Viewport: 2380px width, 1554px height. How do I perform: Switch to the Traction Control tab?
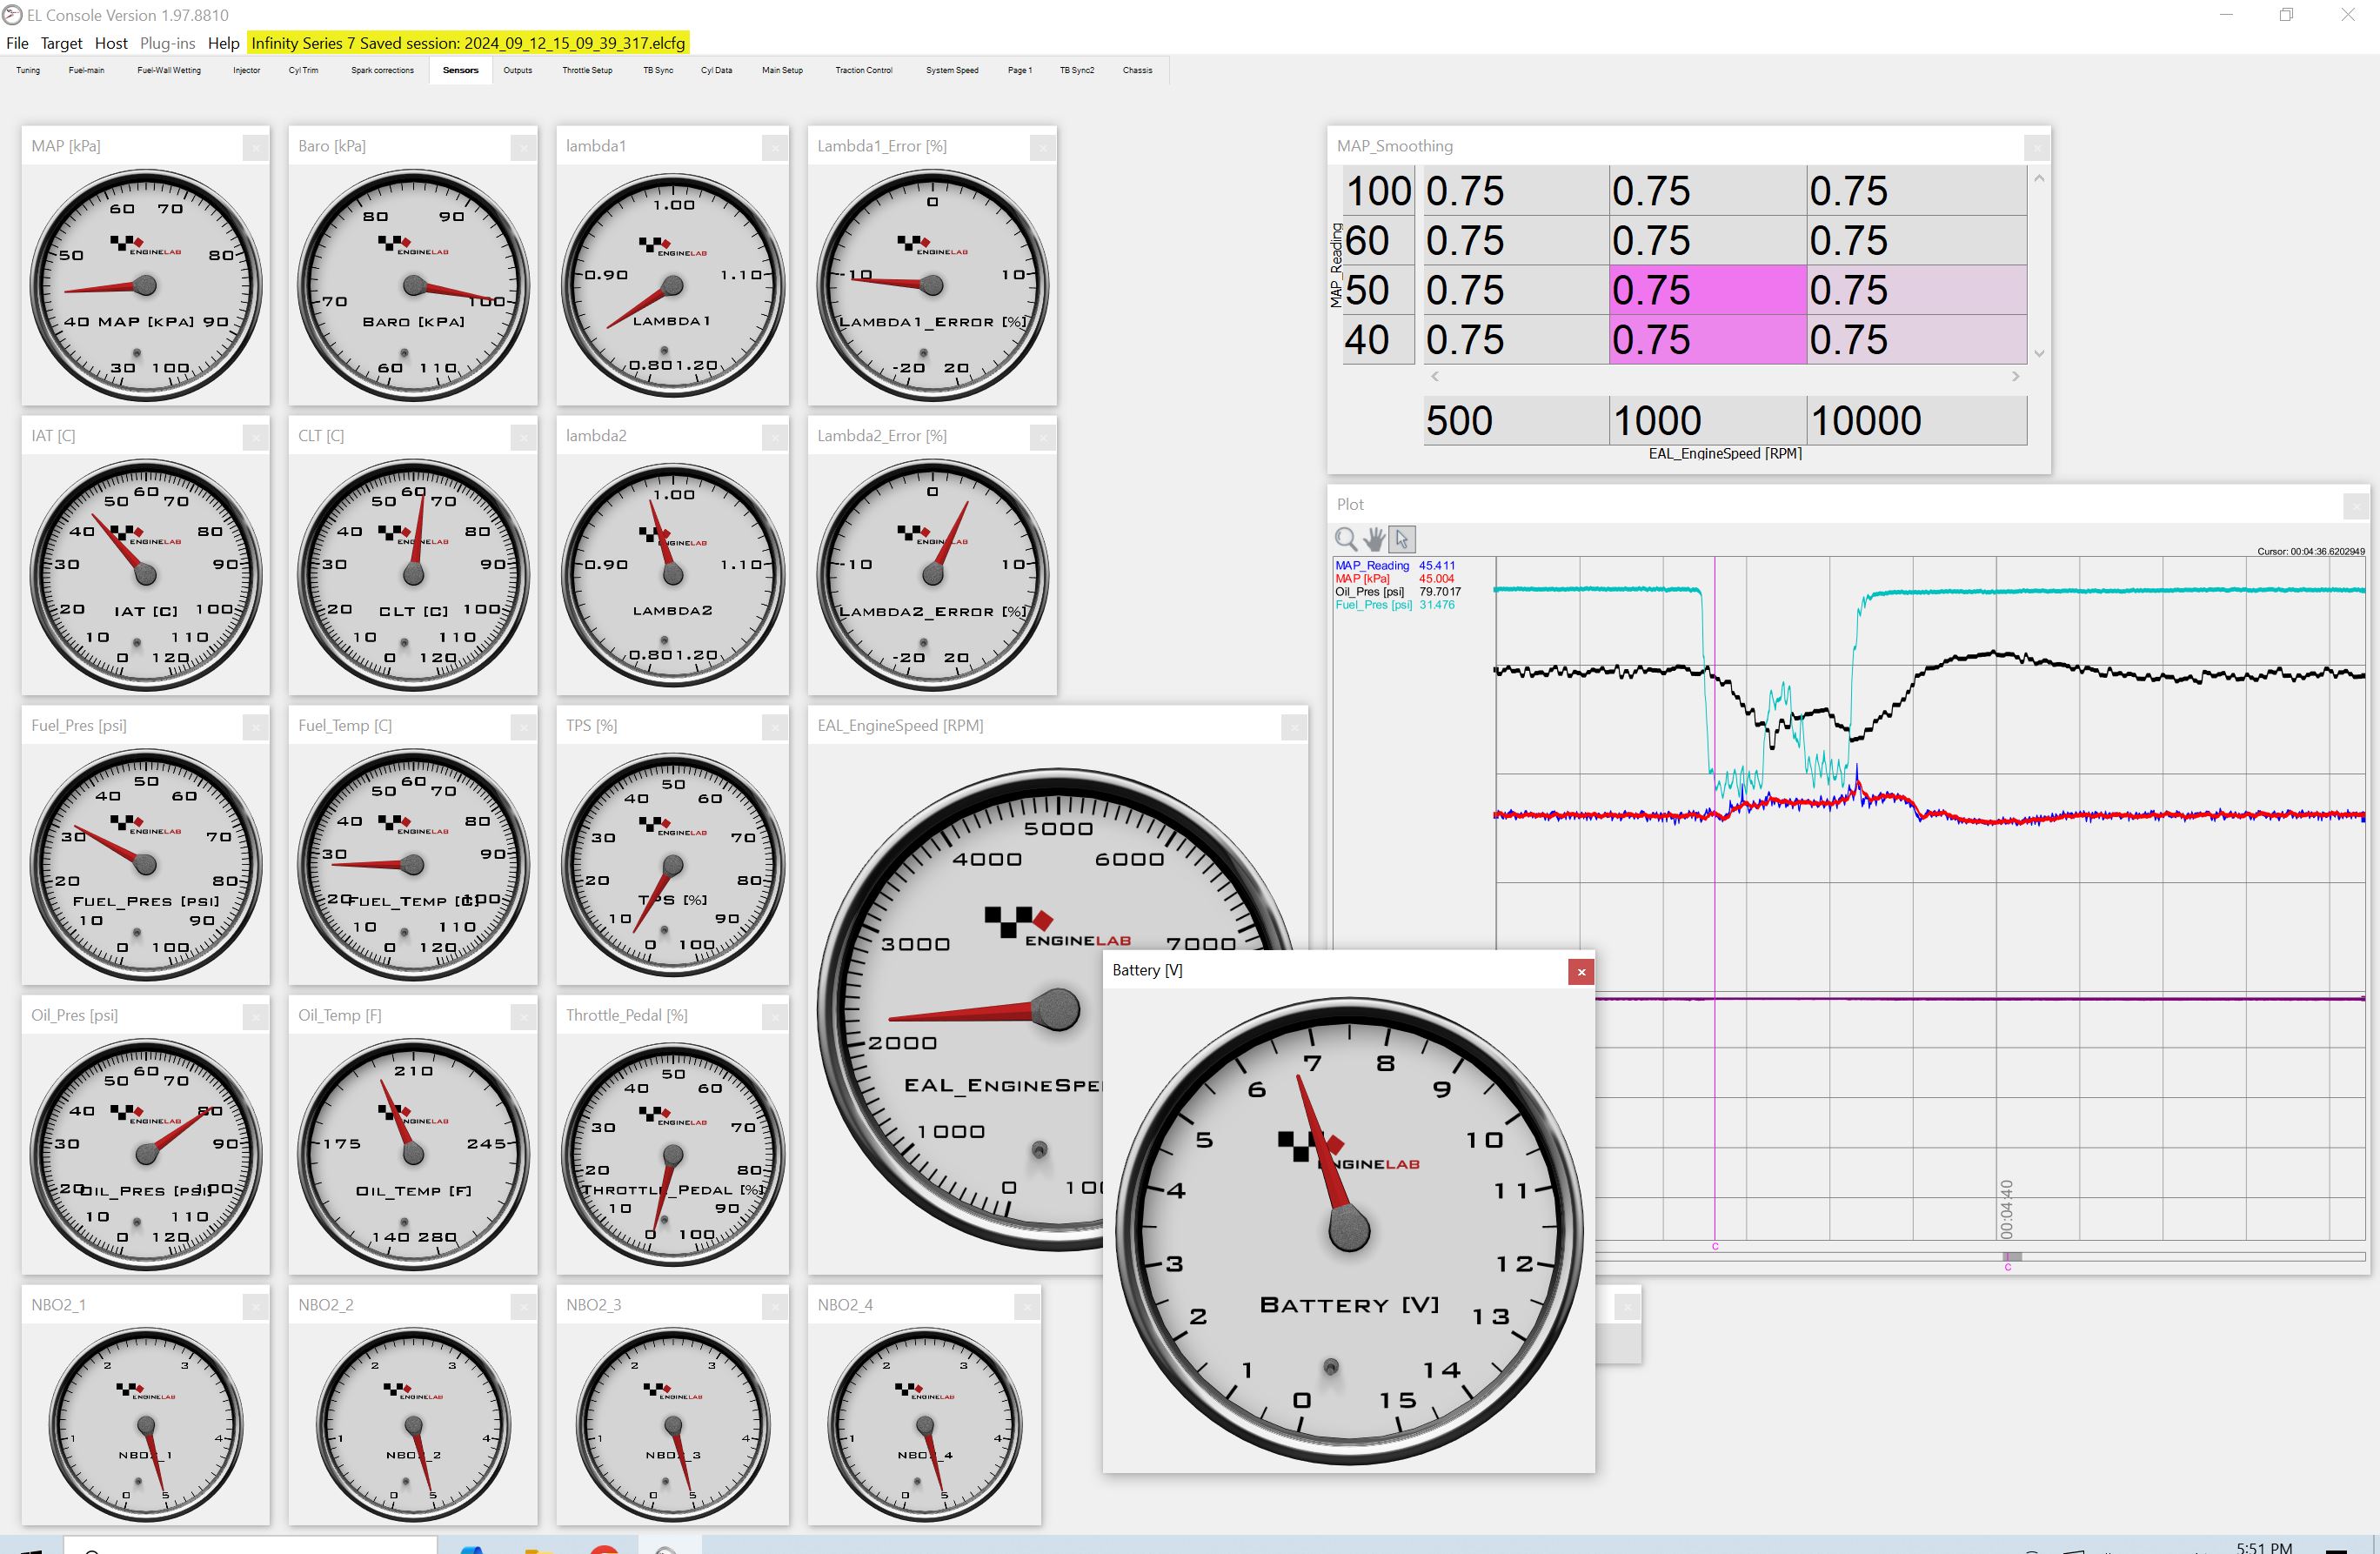(x=863, y=70)
